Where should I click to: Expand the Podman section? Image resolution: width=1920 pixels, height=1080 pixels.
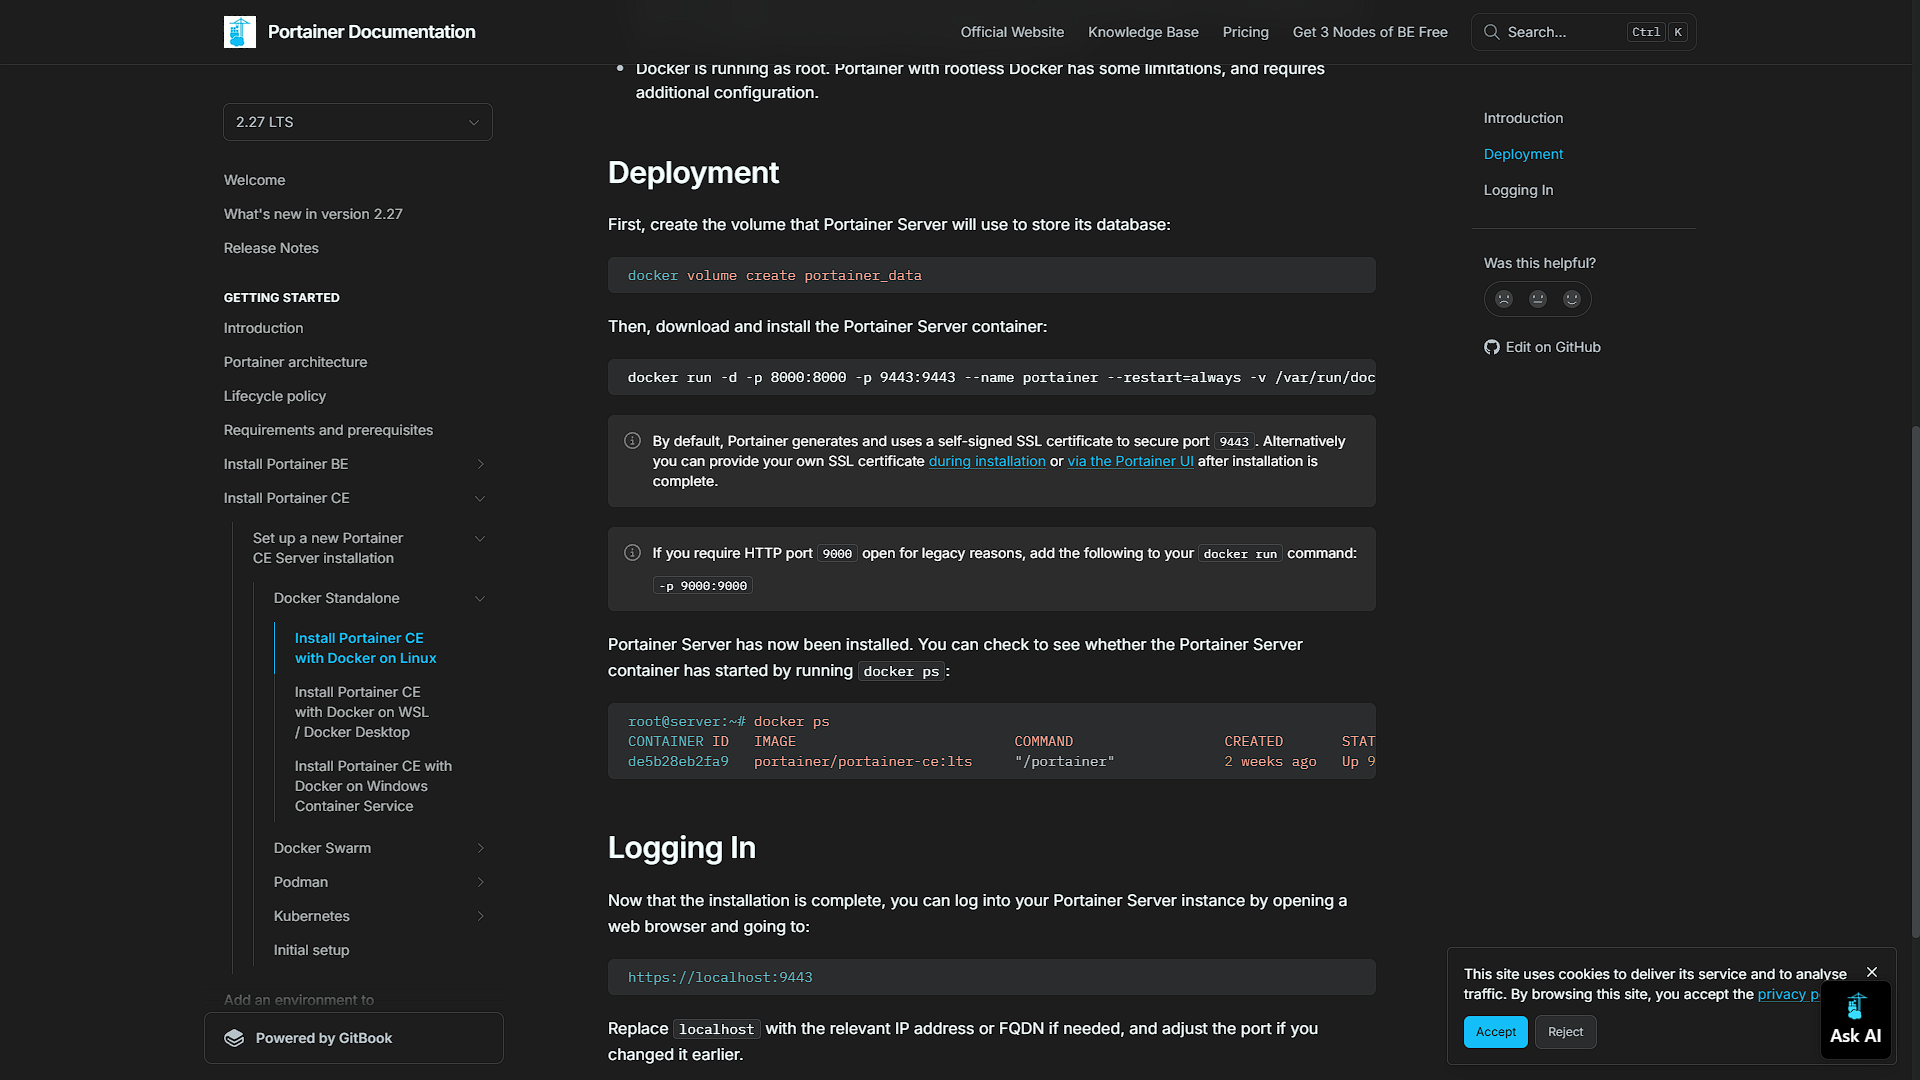point(480,882)
